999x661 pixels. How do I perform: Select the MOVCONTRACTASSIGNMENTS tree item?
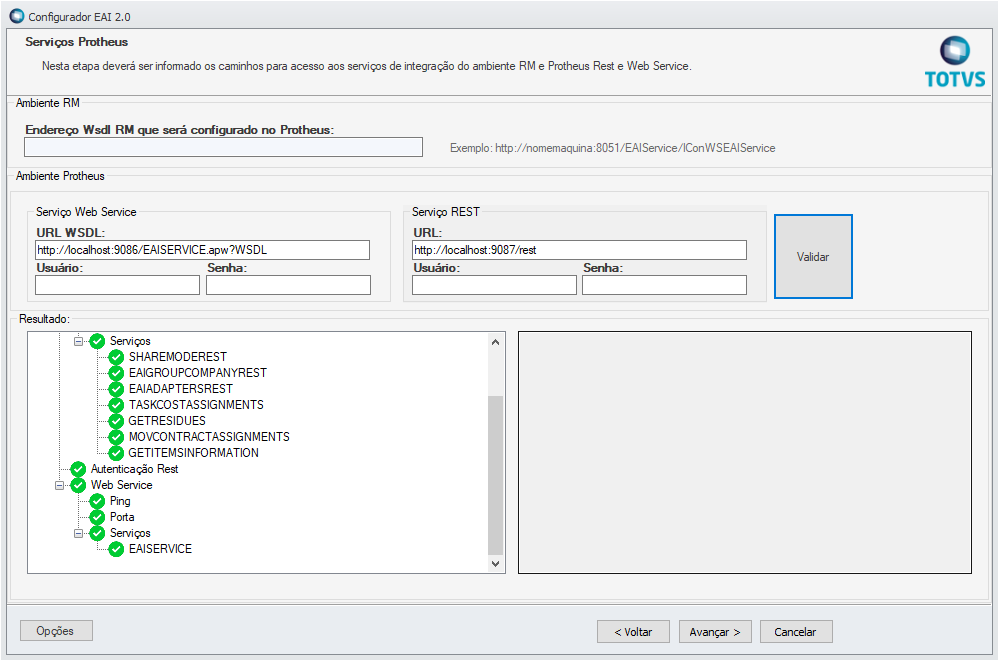point(209,437)
